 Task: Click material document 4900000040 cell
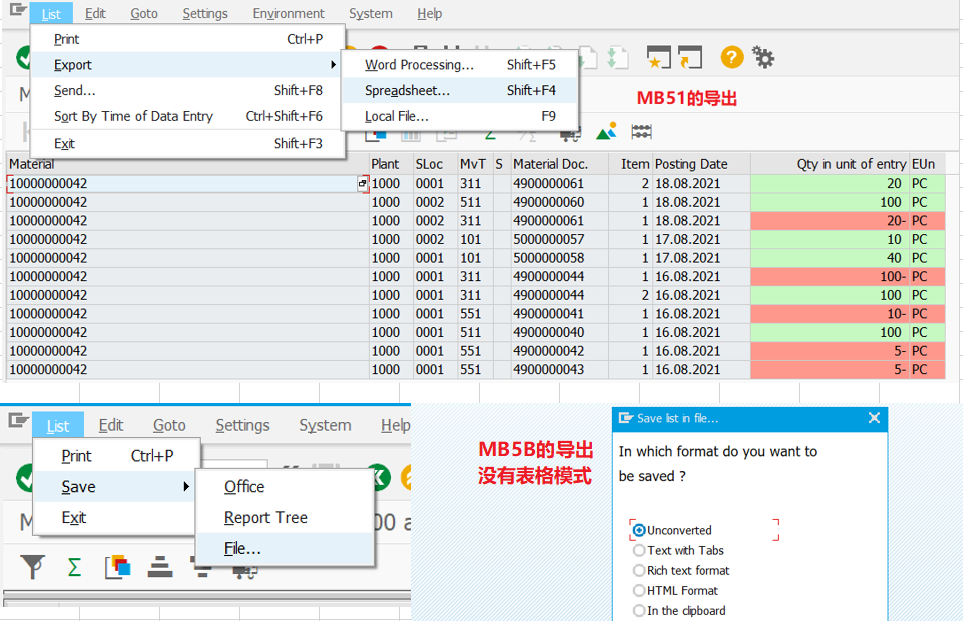point(559,332)
